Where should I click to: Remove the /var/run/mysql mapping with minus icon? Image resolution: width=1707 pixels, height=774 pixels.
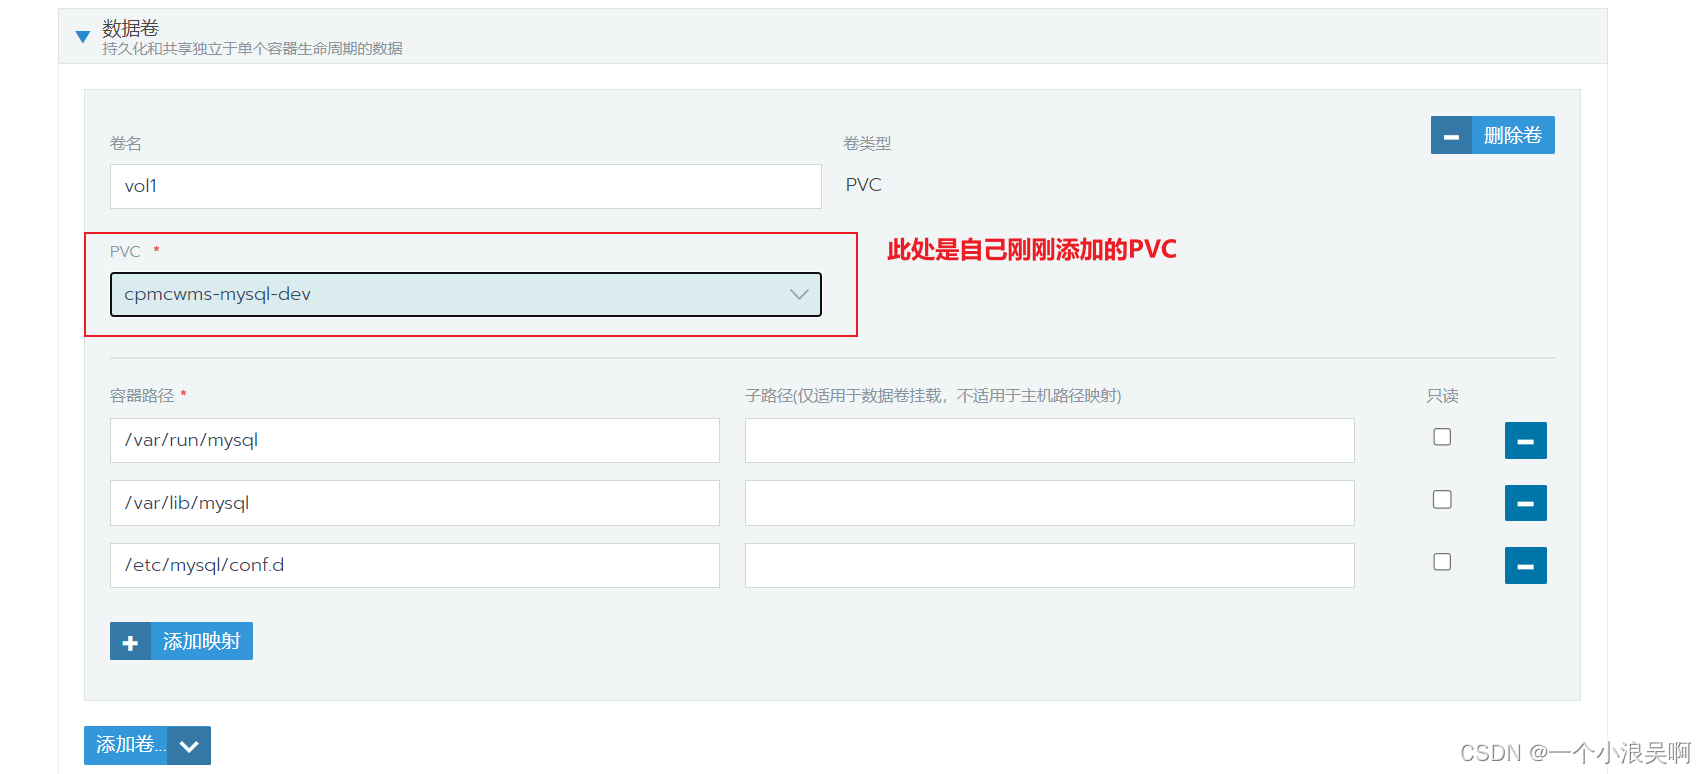[x=1525, y=440]
